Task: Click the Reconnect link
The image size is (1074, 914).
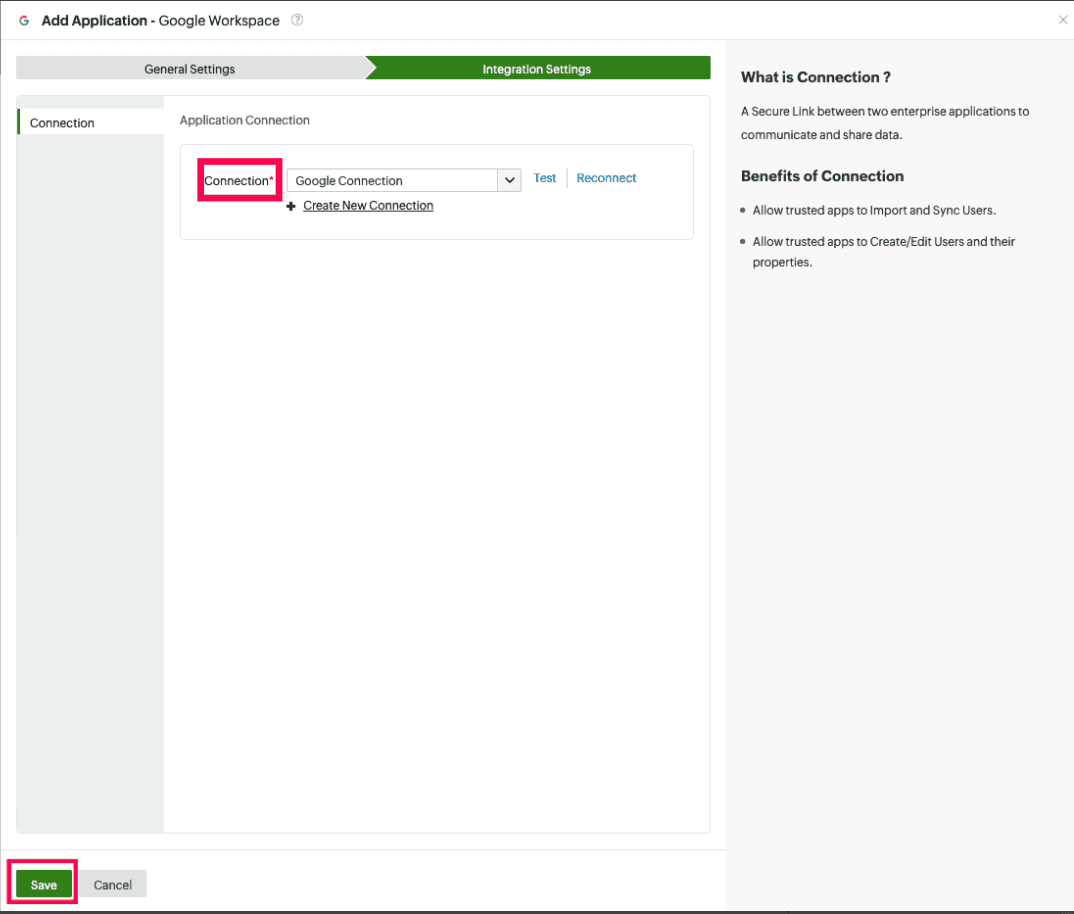Action: 606,177
